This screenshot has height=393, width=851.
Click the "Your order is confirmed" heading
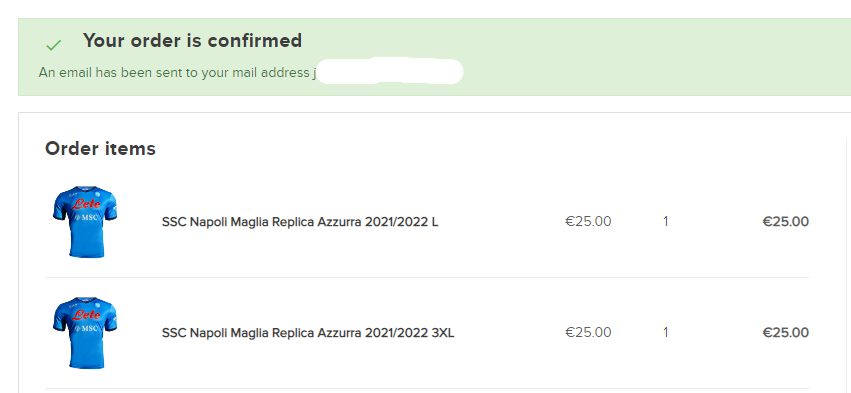(192, 41)
